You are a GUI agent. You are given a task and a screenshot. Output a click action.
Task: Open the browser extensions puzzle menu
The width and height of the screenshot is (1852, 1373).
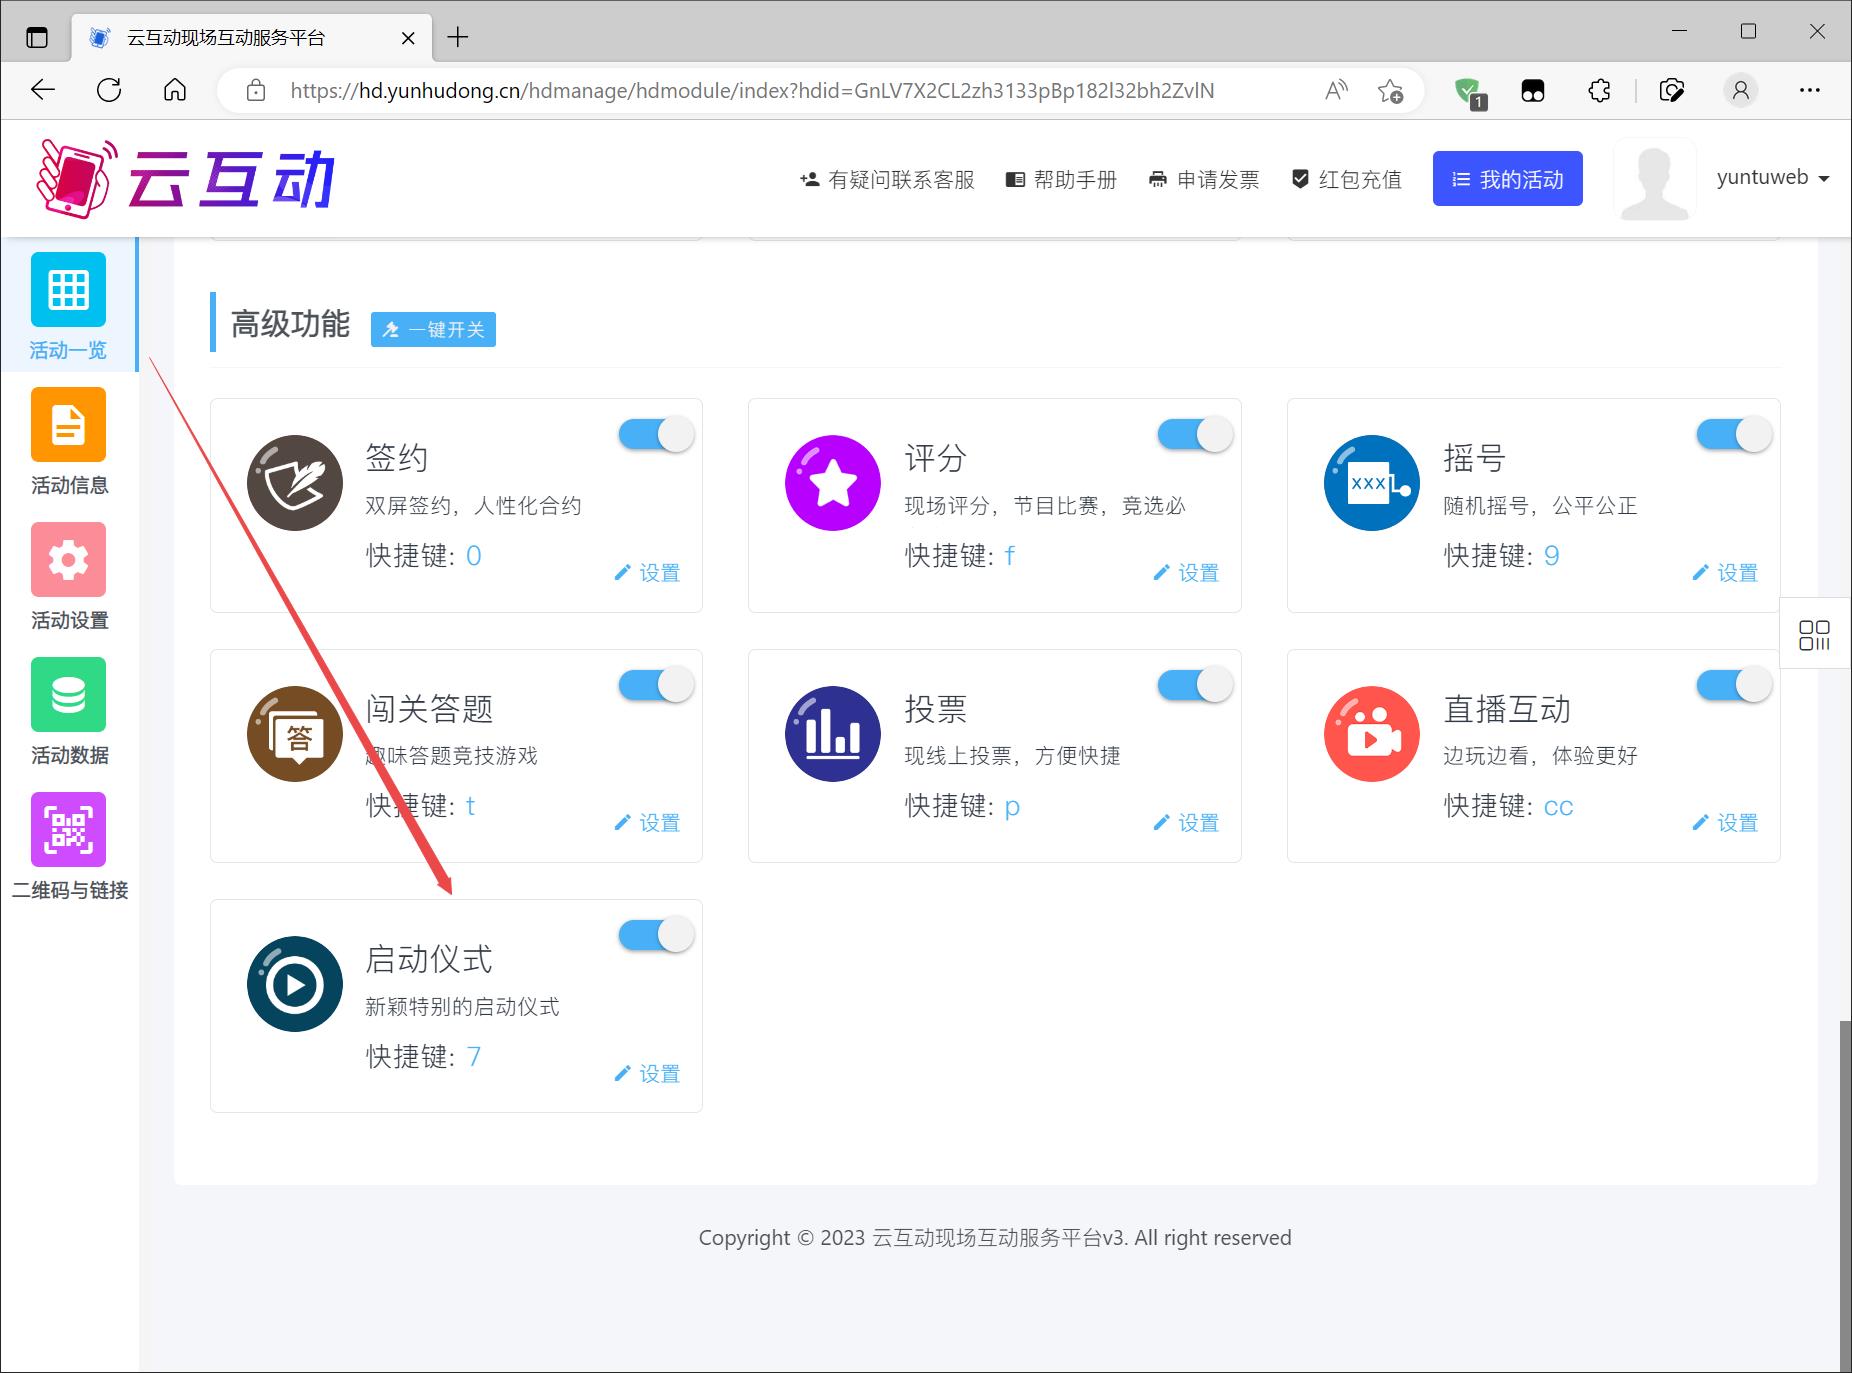1599,91
